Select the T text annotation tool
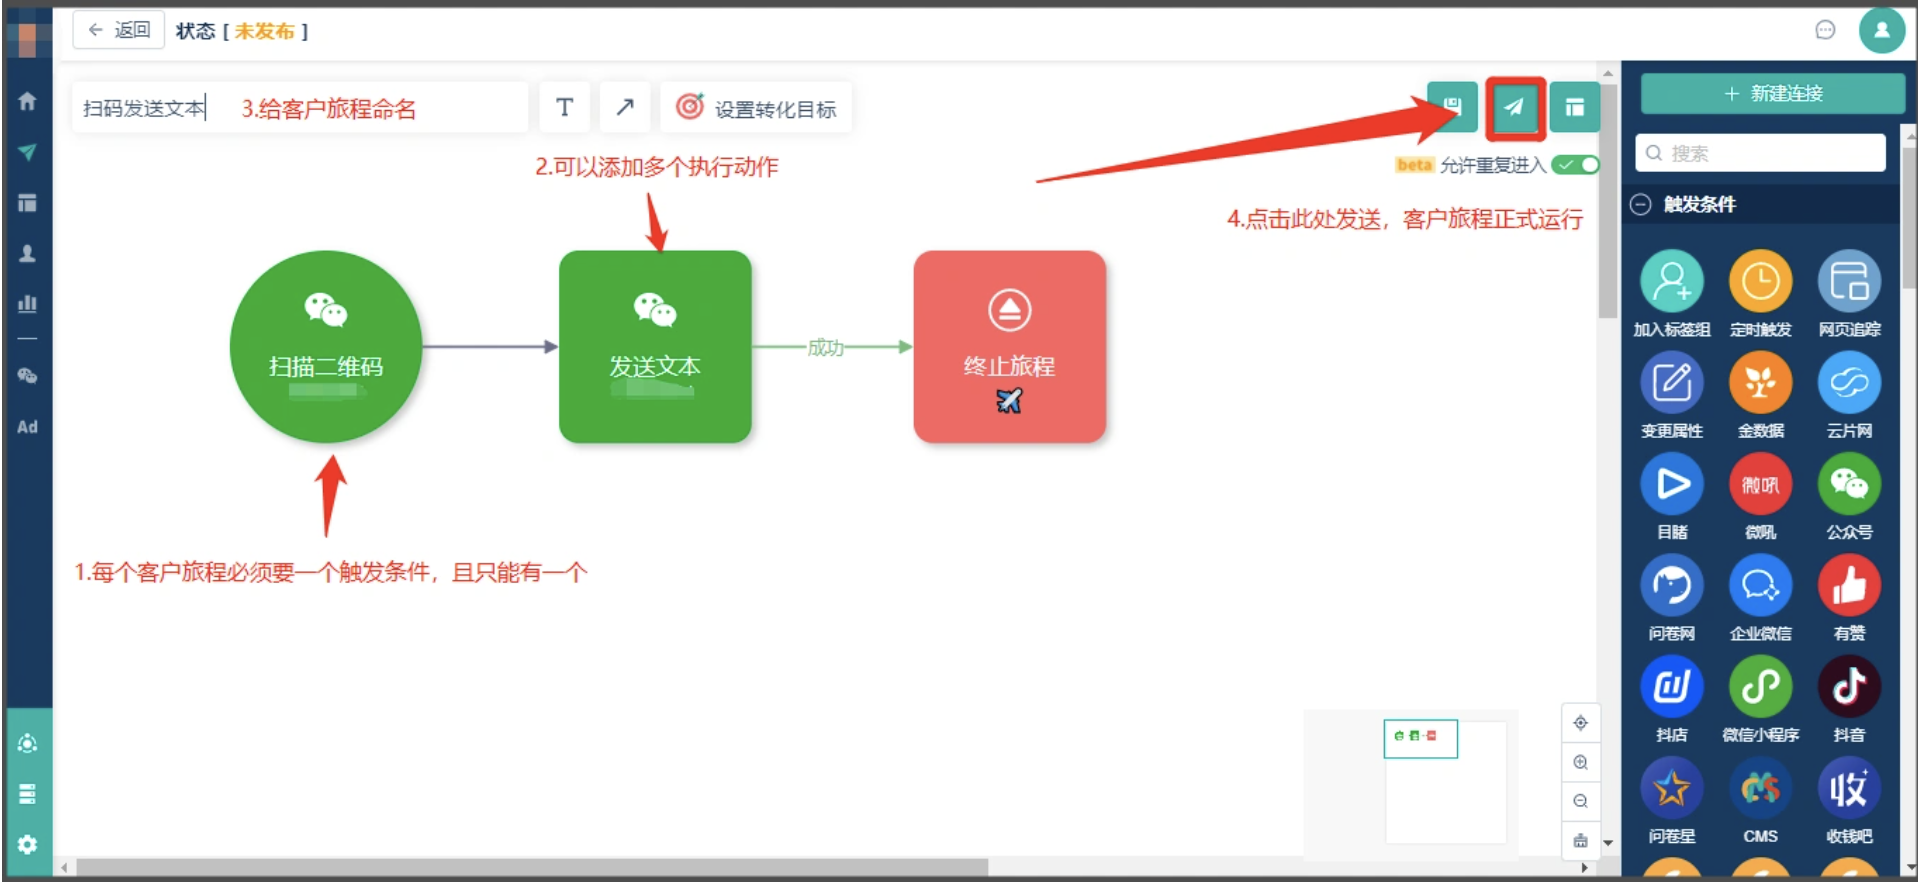 point(565,108)
